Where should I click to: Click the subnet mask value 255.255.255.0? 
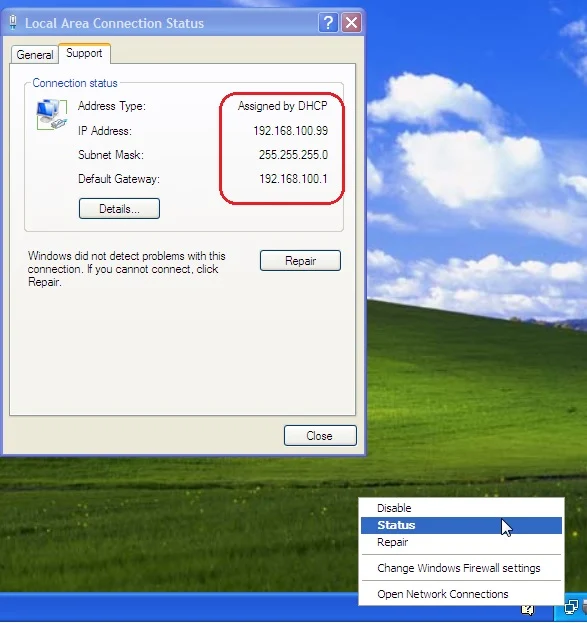coord(293,155)
